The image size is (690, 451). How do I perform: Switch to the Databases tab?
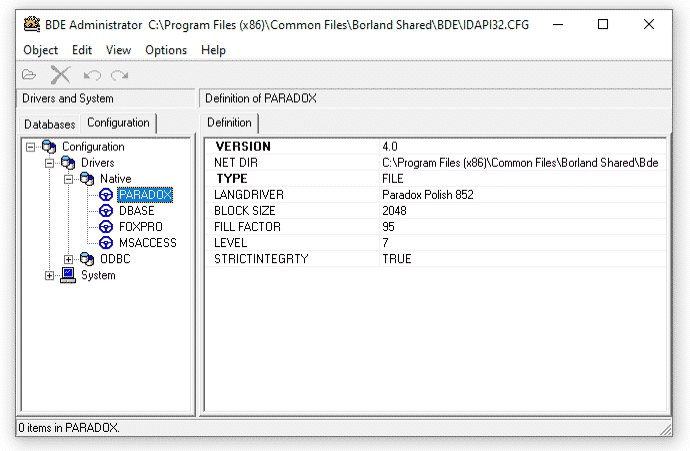pyautogui.click(x=50, y=125)
